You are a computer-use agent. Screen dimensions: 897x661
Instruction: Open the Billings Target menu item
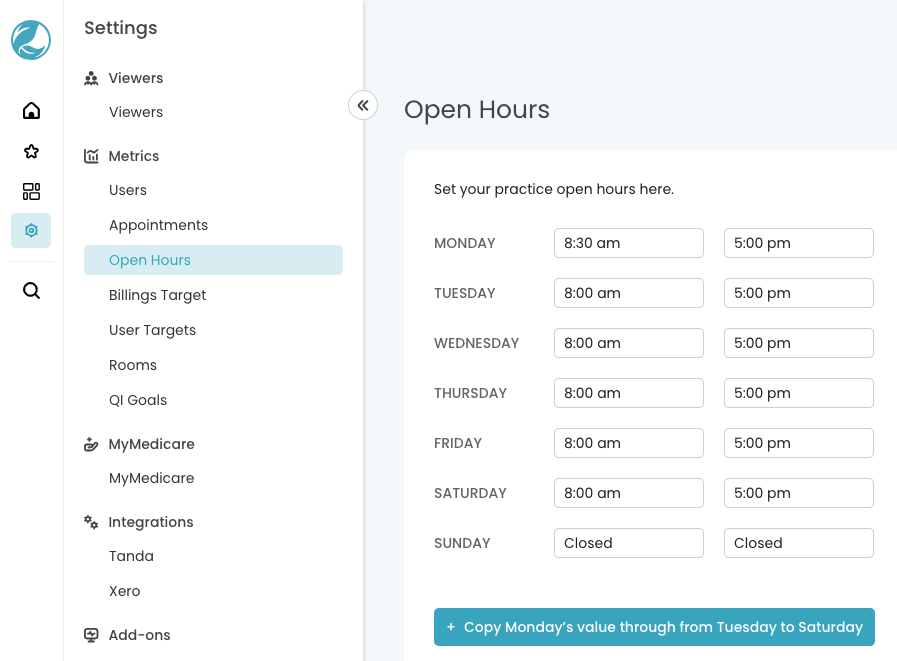coord(157,295)
